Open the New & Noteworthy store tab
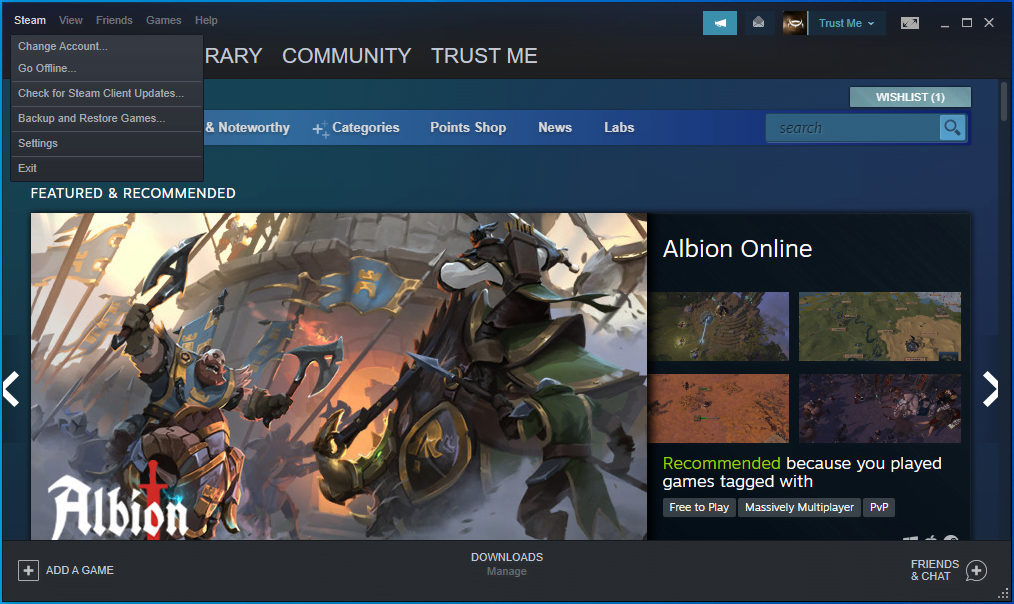The image size is (1014, 604). pyautogui.click(x=247, y=127)
